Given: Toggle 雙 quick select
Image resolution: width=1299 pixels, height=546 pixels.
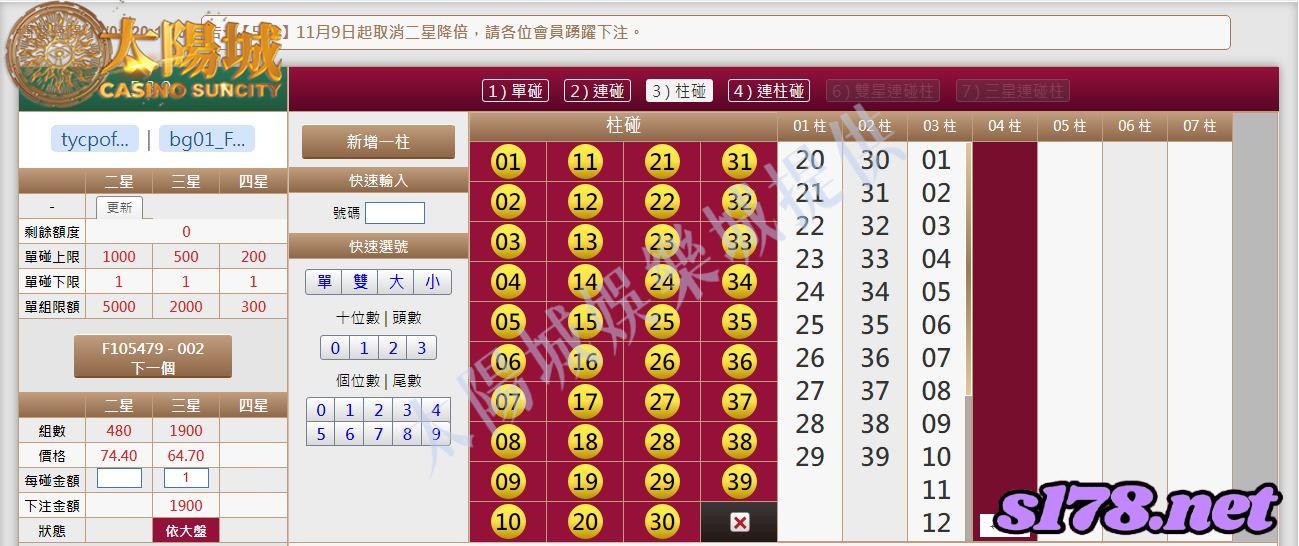Looking at the screenshot, I should coord(360,282).
